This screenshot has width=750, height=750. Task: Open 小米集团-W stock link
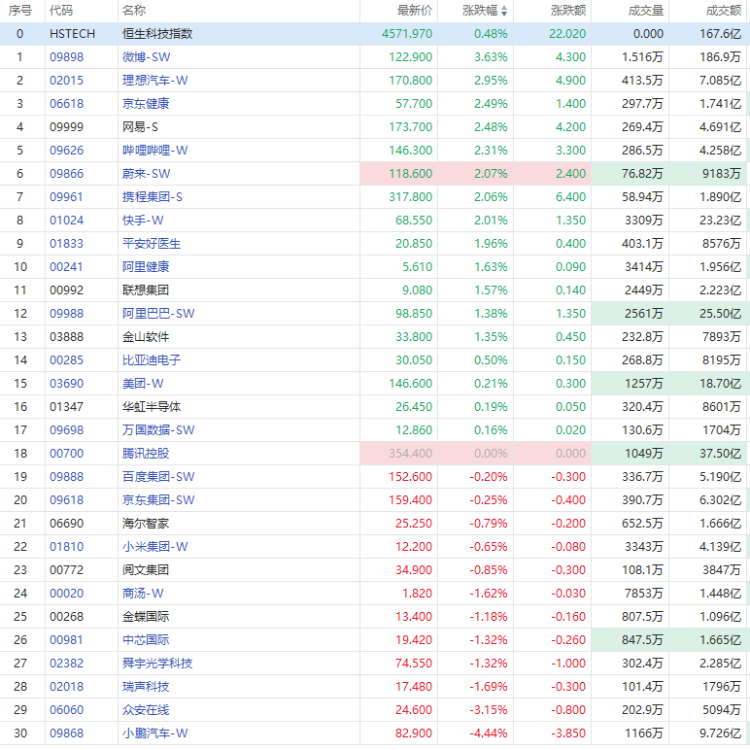155,547
